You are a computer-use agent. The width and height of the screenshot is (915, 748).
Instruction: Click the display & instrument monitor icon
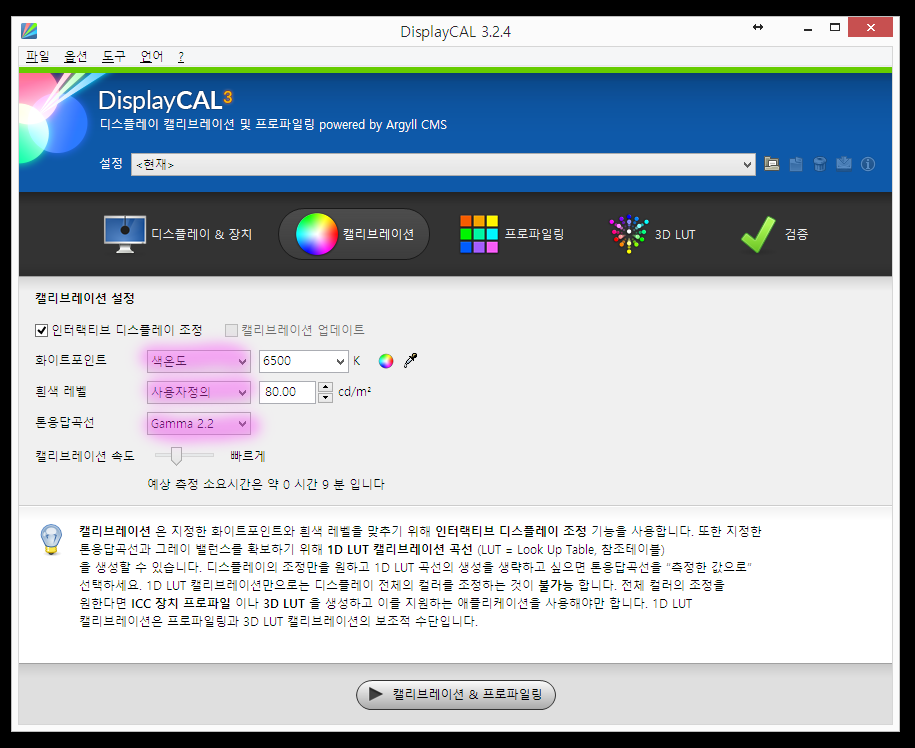point(124,234)
